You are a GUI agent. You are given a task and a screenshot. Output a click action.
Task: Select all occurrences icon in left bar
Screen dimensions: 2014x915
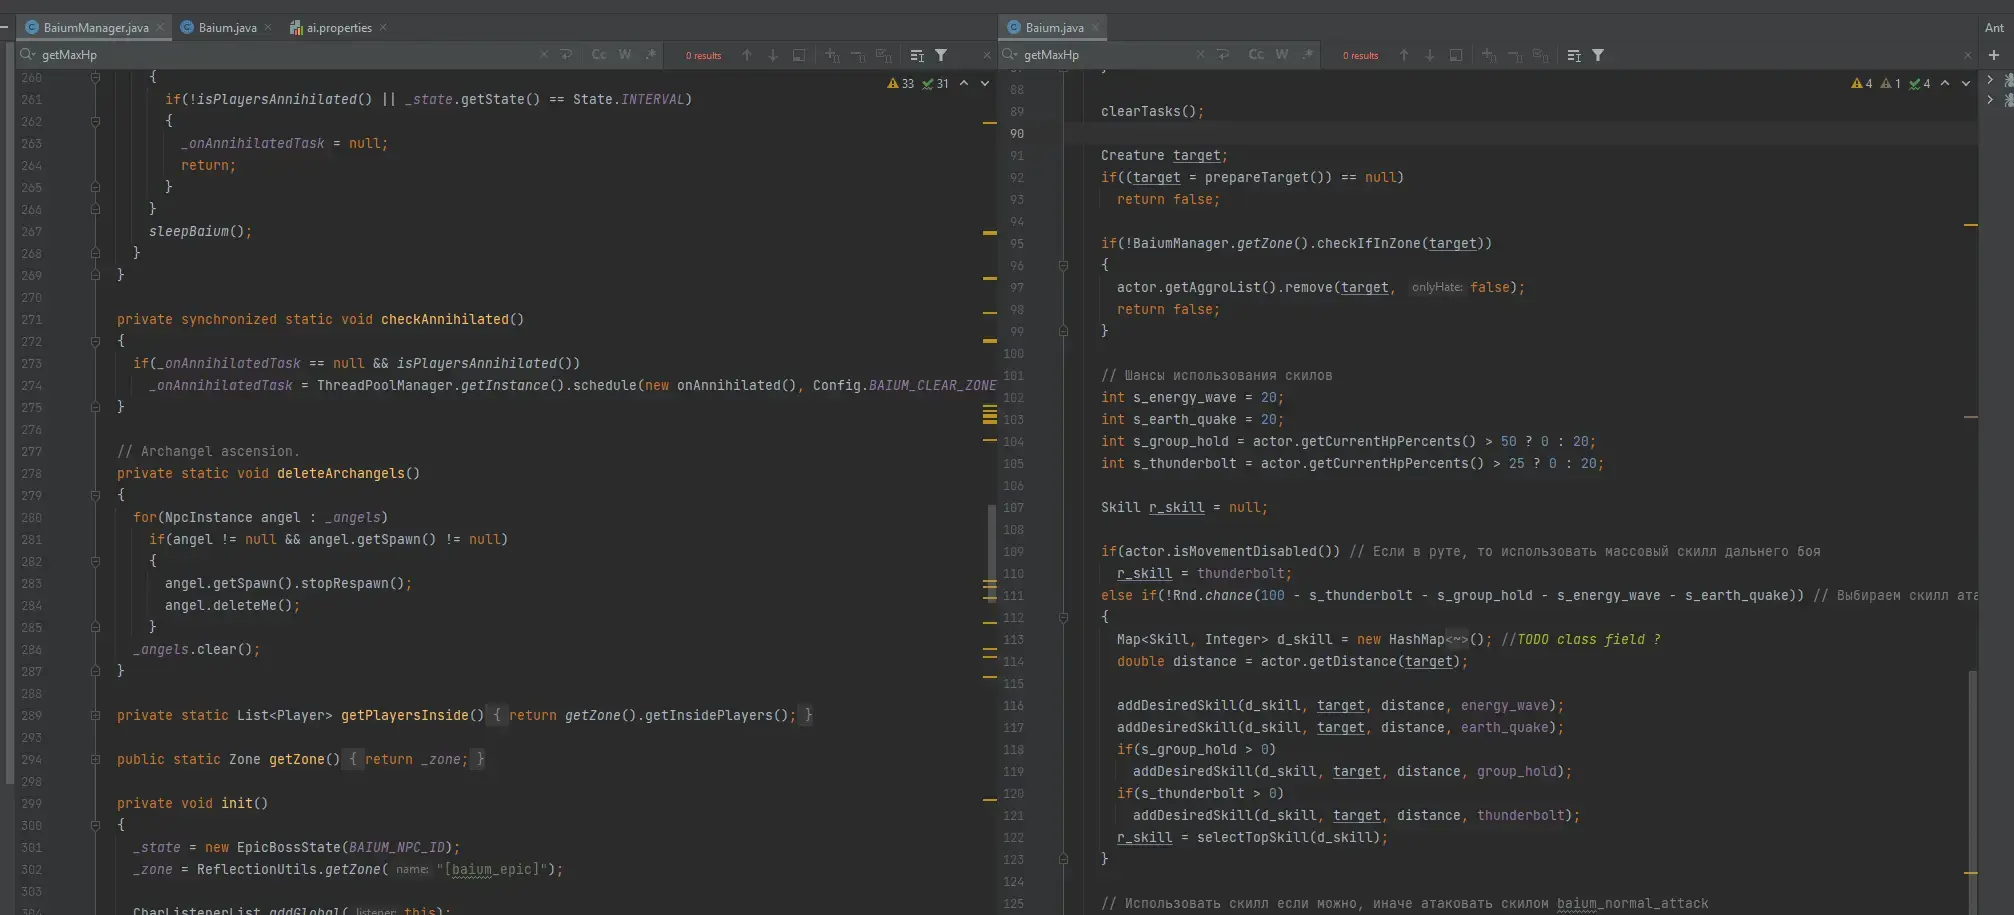(x=884, y=55)
